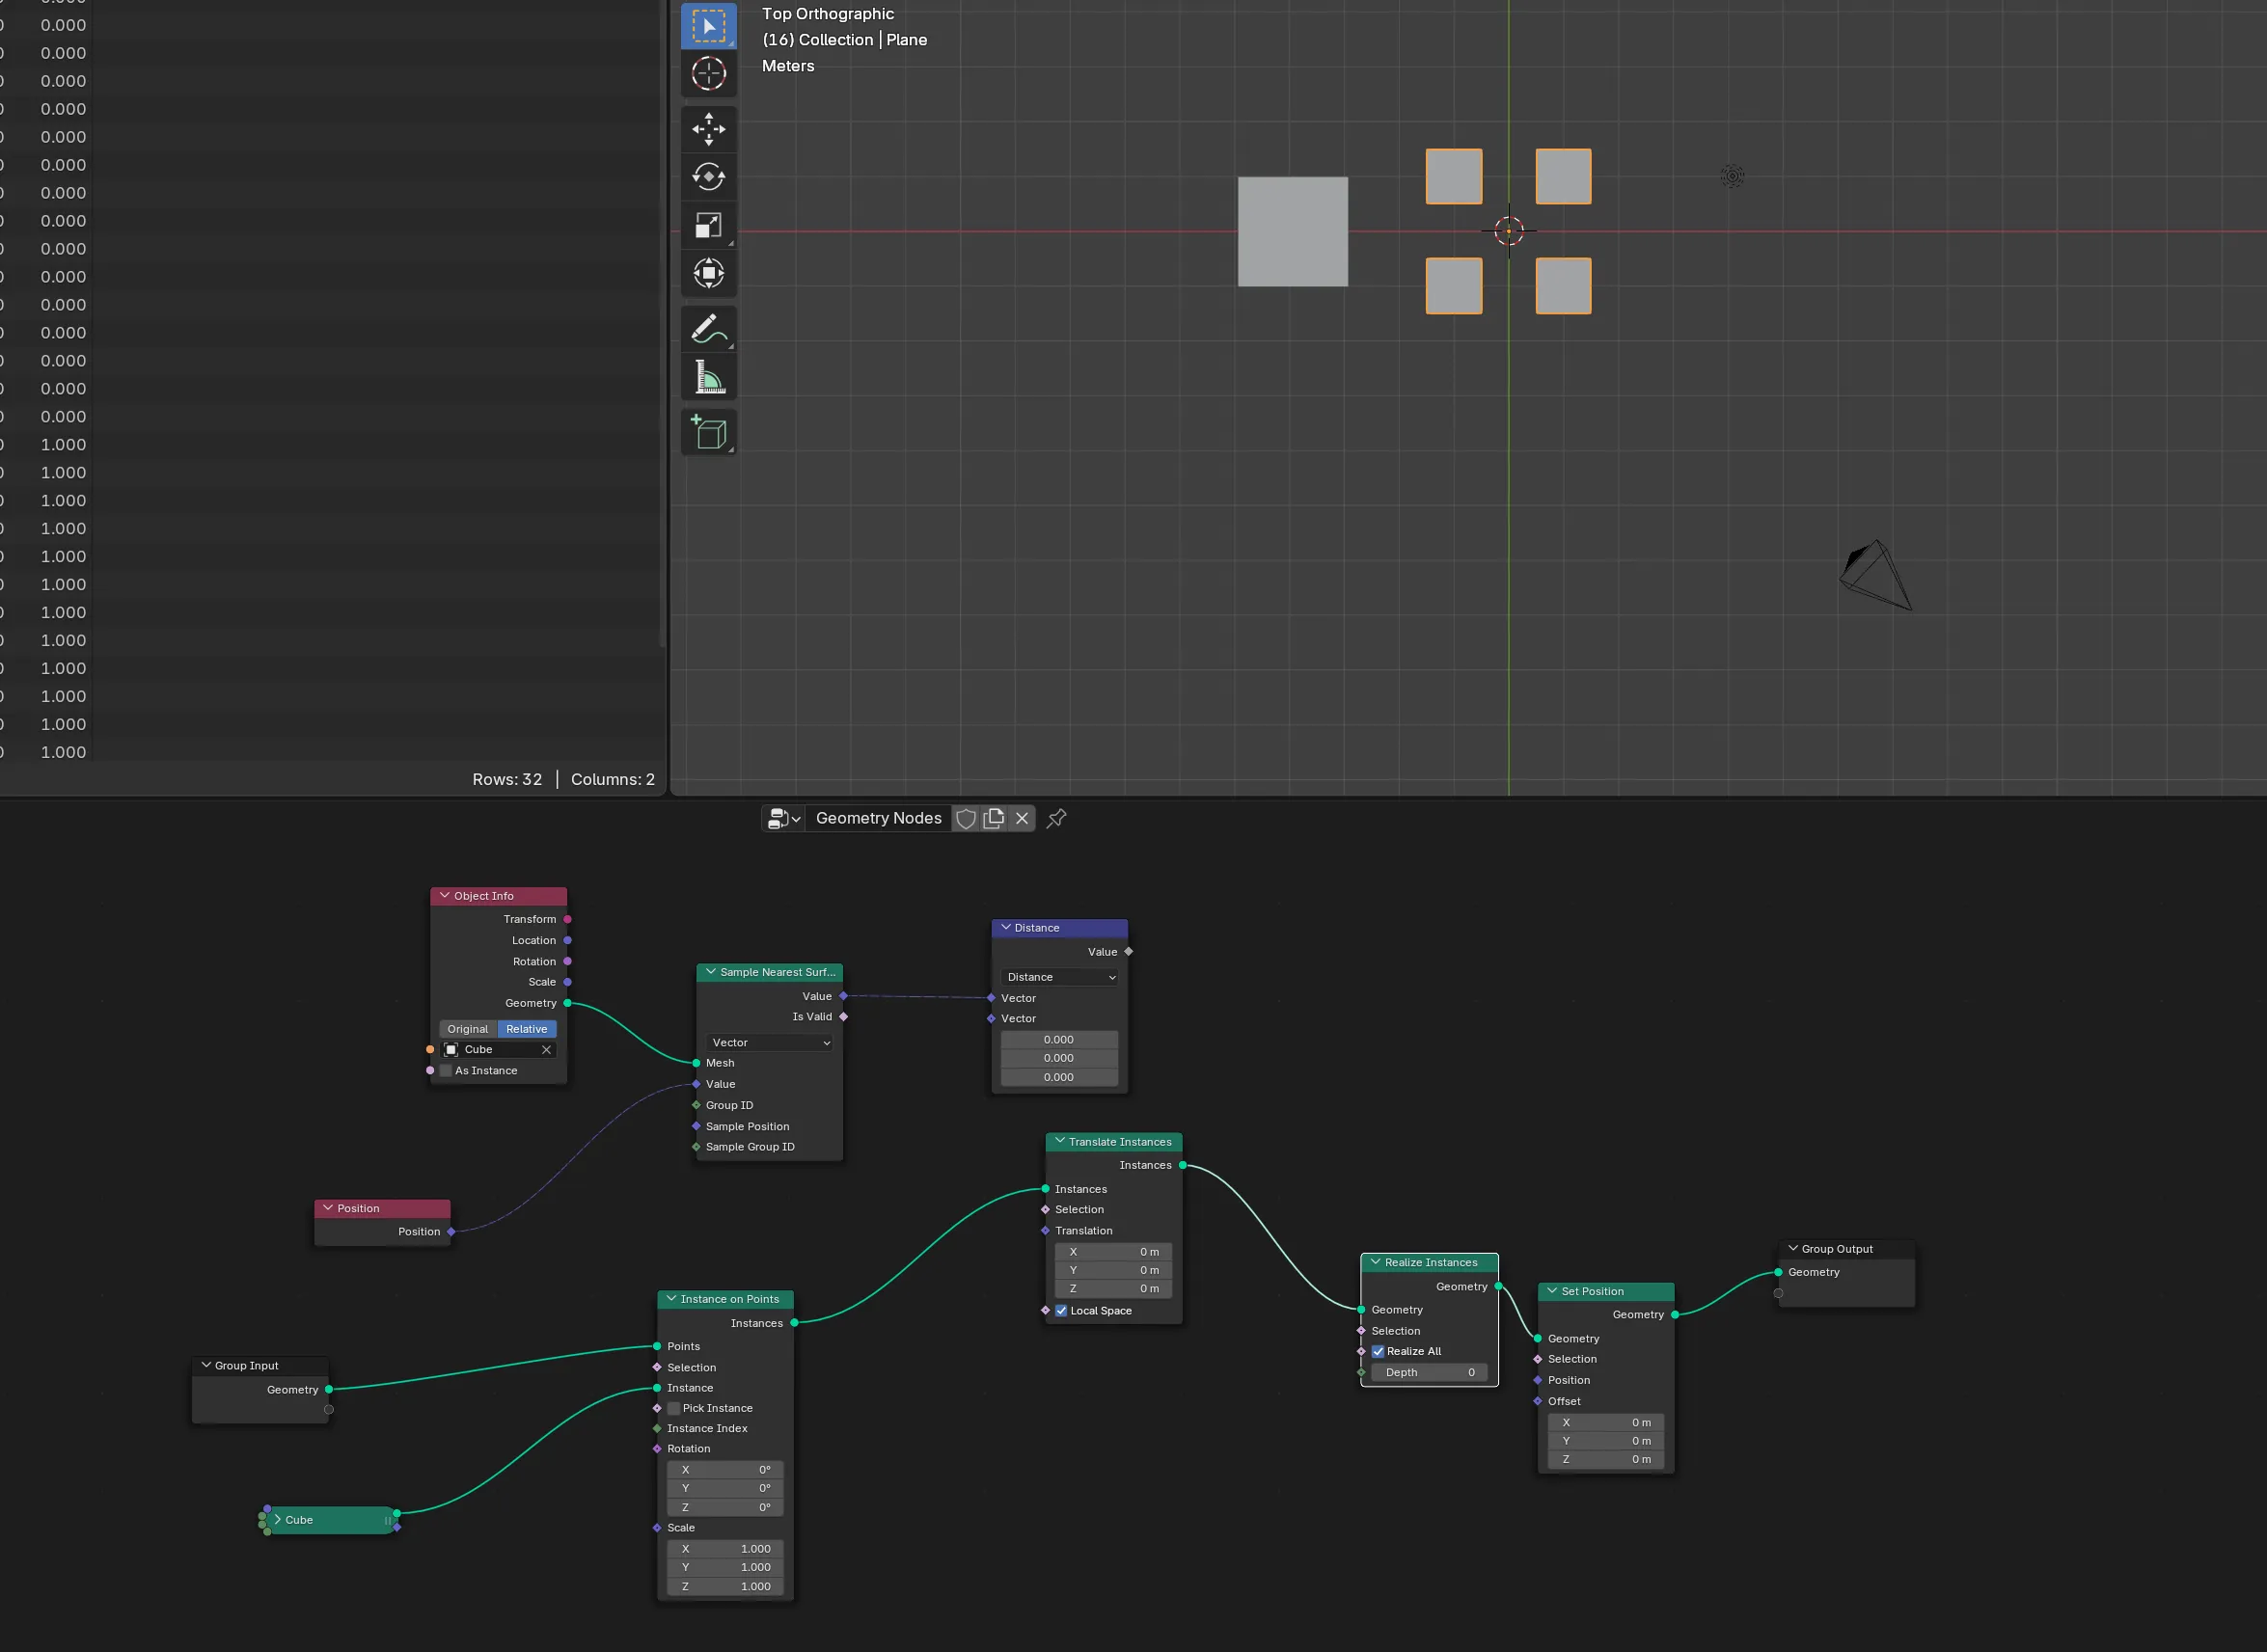Duplicate the Geometry Nodes node group
Screen dimensions: 2267x1652
click(x=993, y=819)
